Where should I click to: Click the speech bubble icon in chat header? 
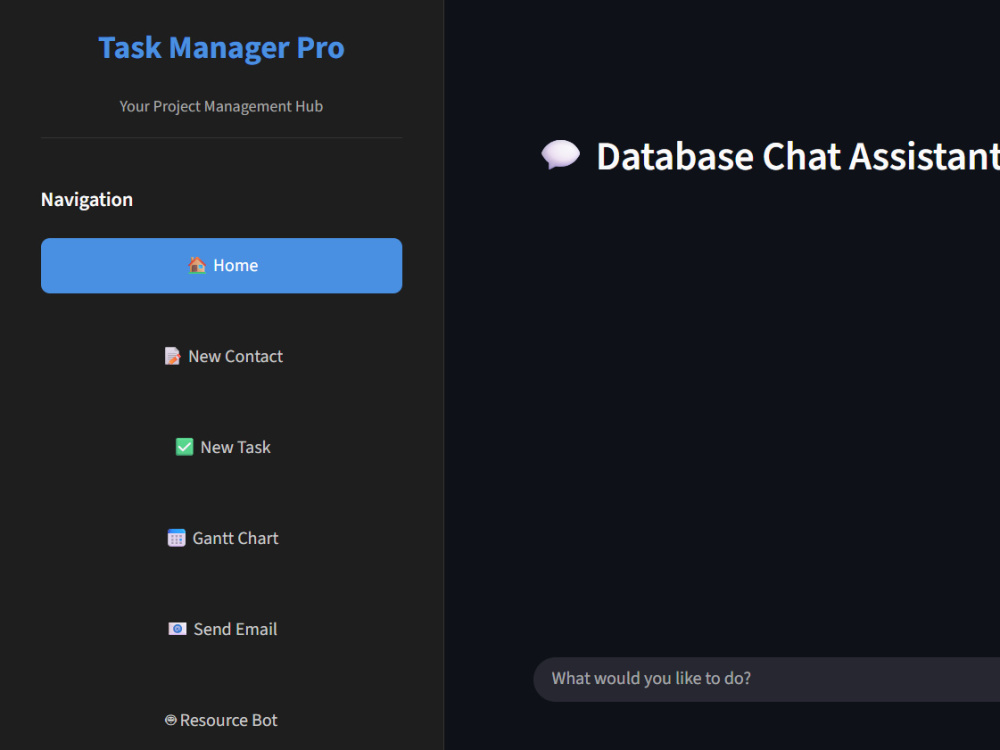click(561, 155)
